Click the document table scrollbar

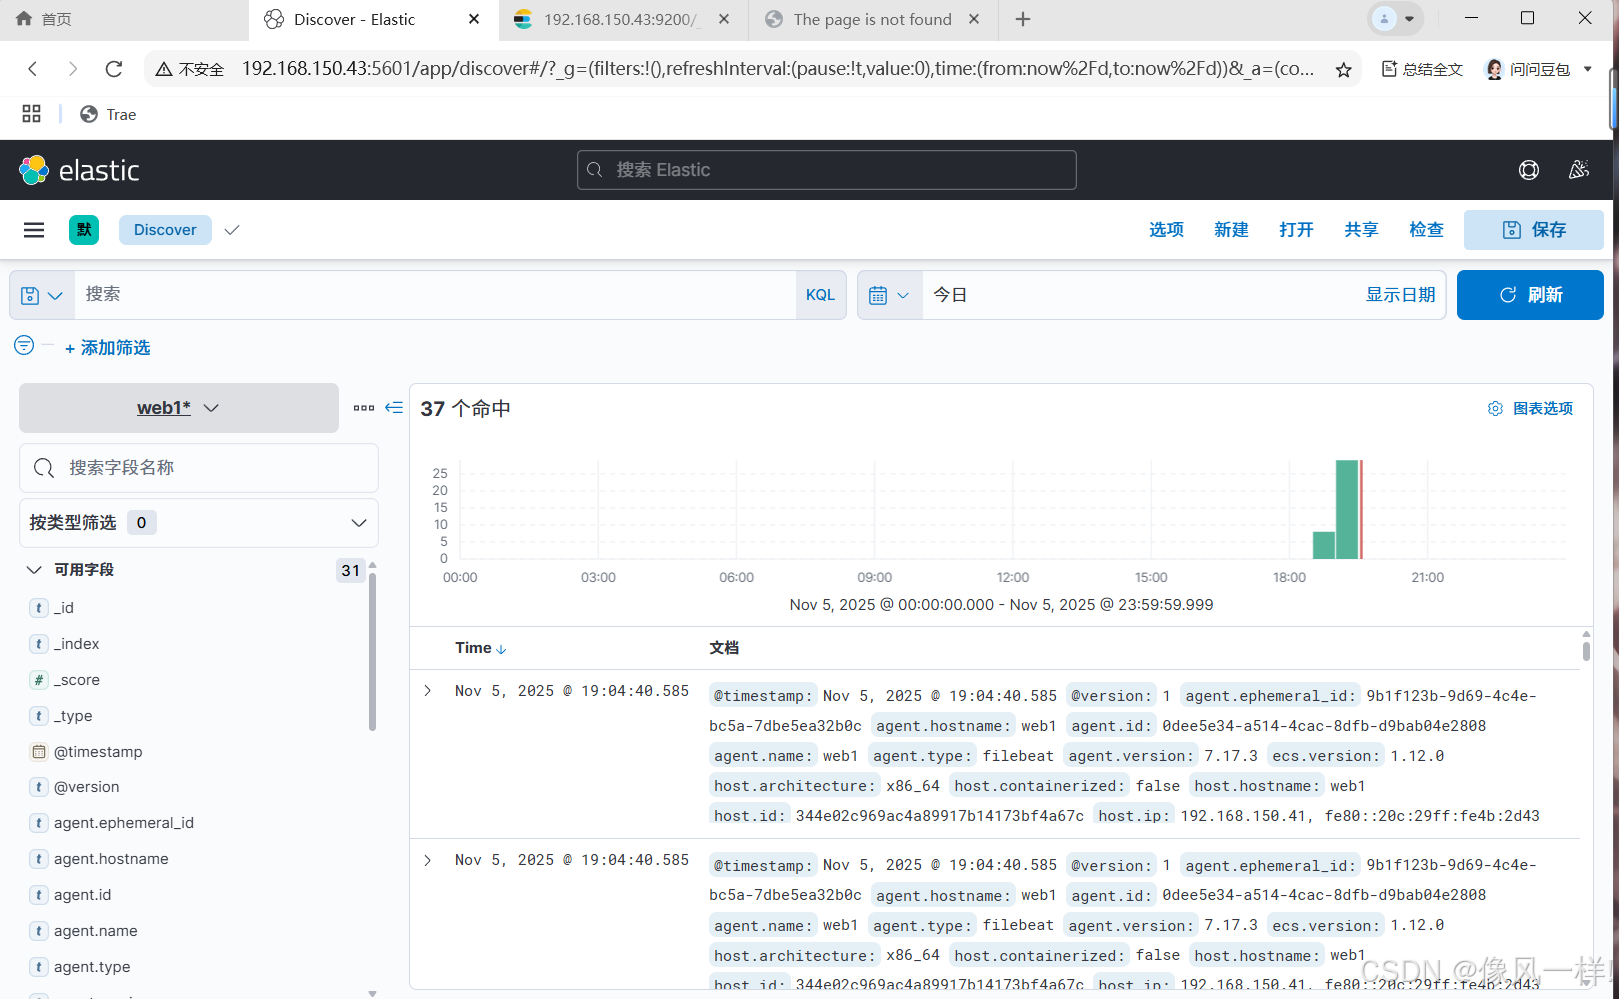pos(1586,650)
